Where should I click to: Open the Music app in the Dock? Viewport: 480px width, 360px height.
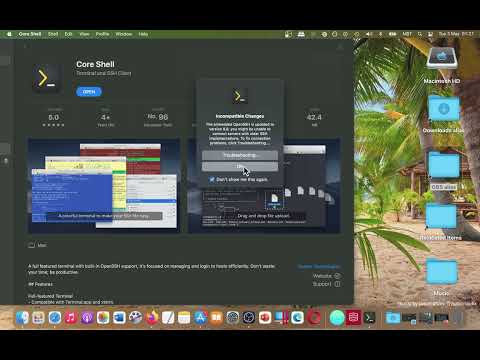tap(71, 318)
